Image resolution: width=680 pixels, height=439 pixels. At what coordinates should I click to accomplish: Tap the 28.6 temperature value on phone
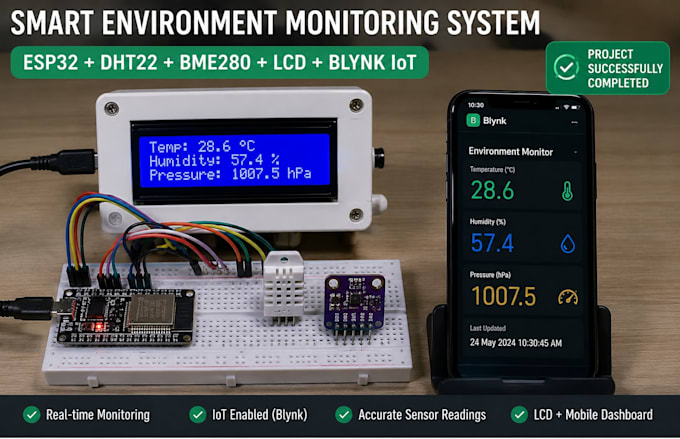click(x=493, y=190)
